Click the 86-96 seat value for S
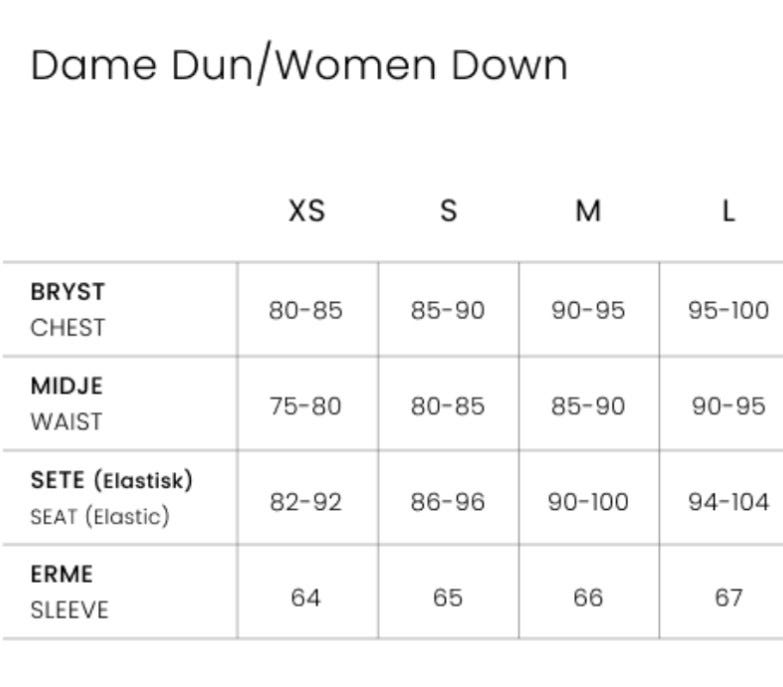This screenshot has width=783, height=687. pyautogui.click(x=448, y=502)
